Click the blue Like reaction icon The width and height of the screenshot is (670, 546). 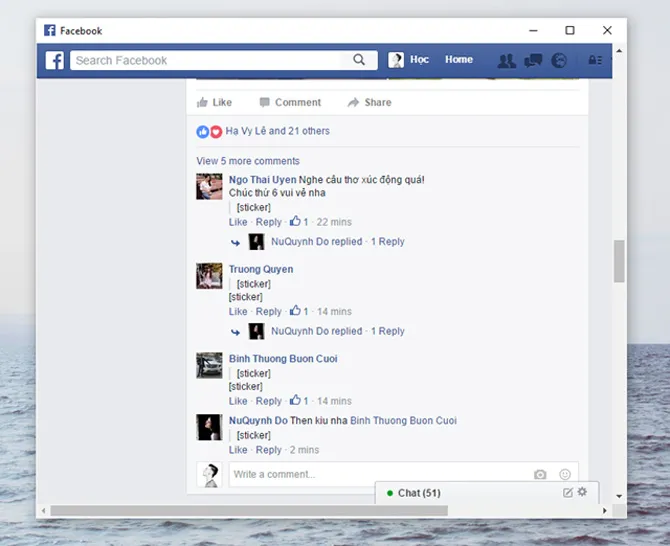point(203,132)
